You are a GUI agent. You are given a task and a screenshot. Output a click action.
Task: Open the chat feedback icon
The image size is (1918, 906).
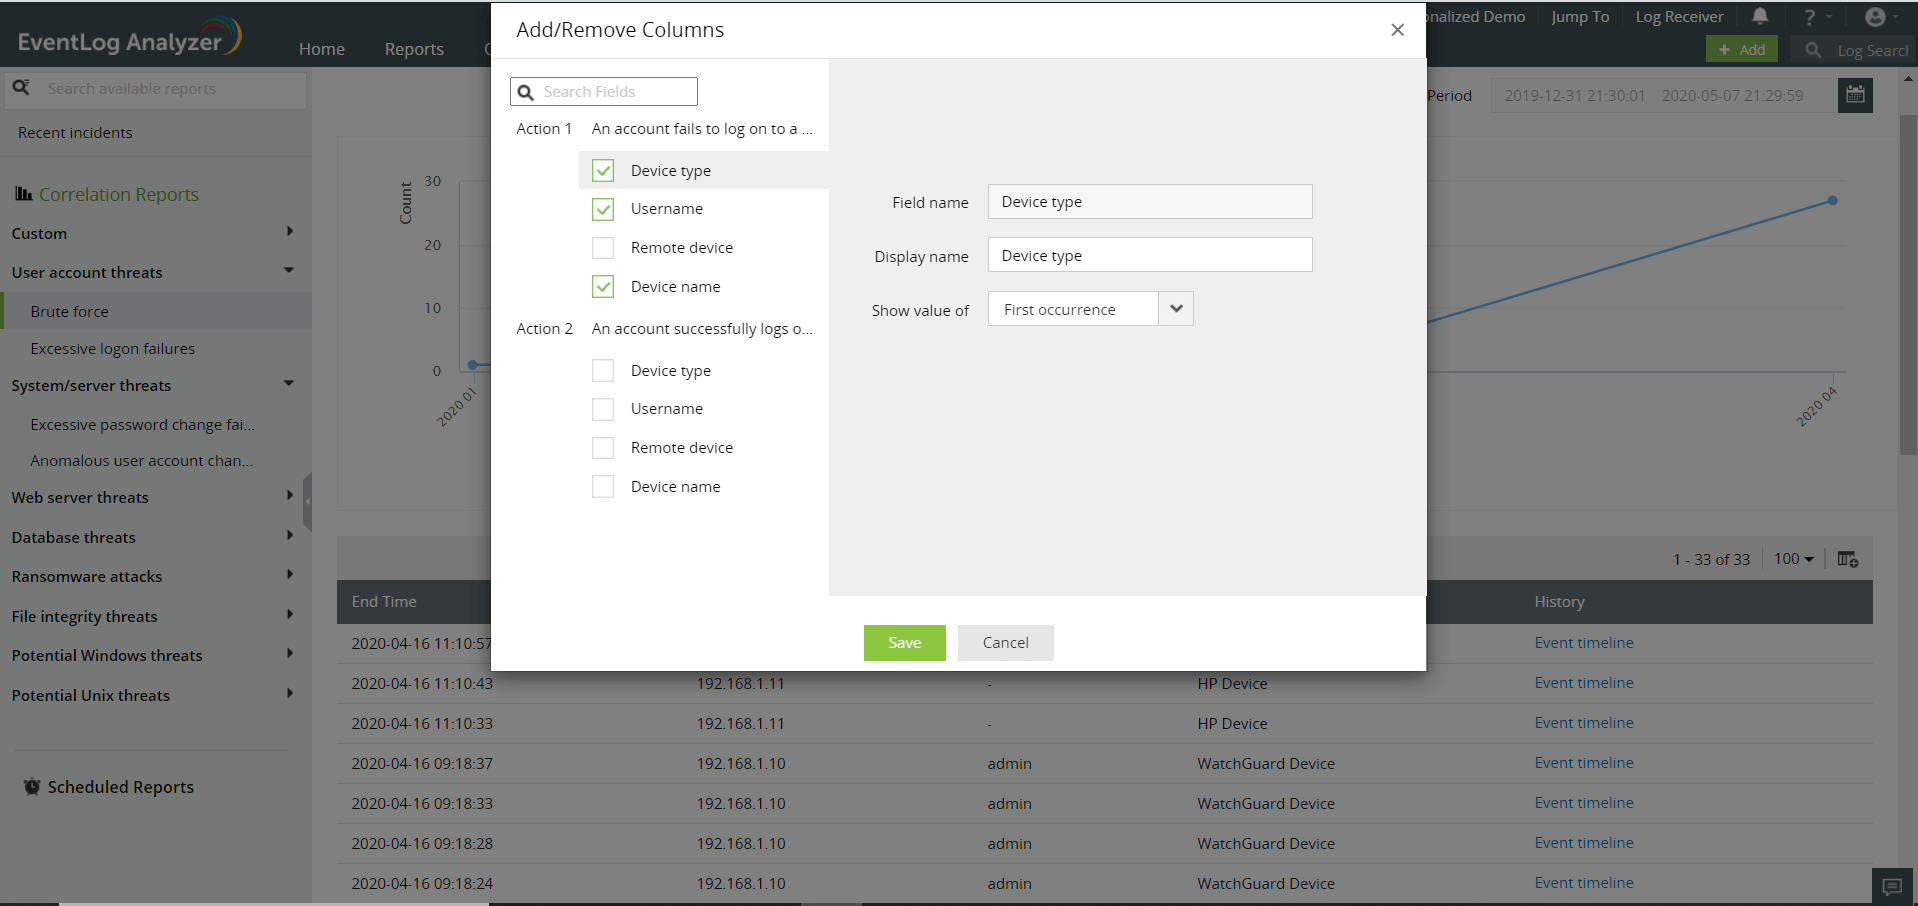1892,886
